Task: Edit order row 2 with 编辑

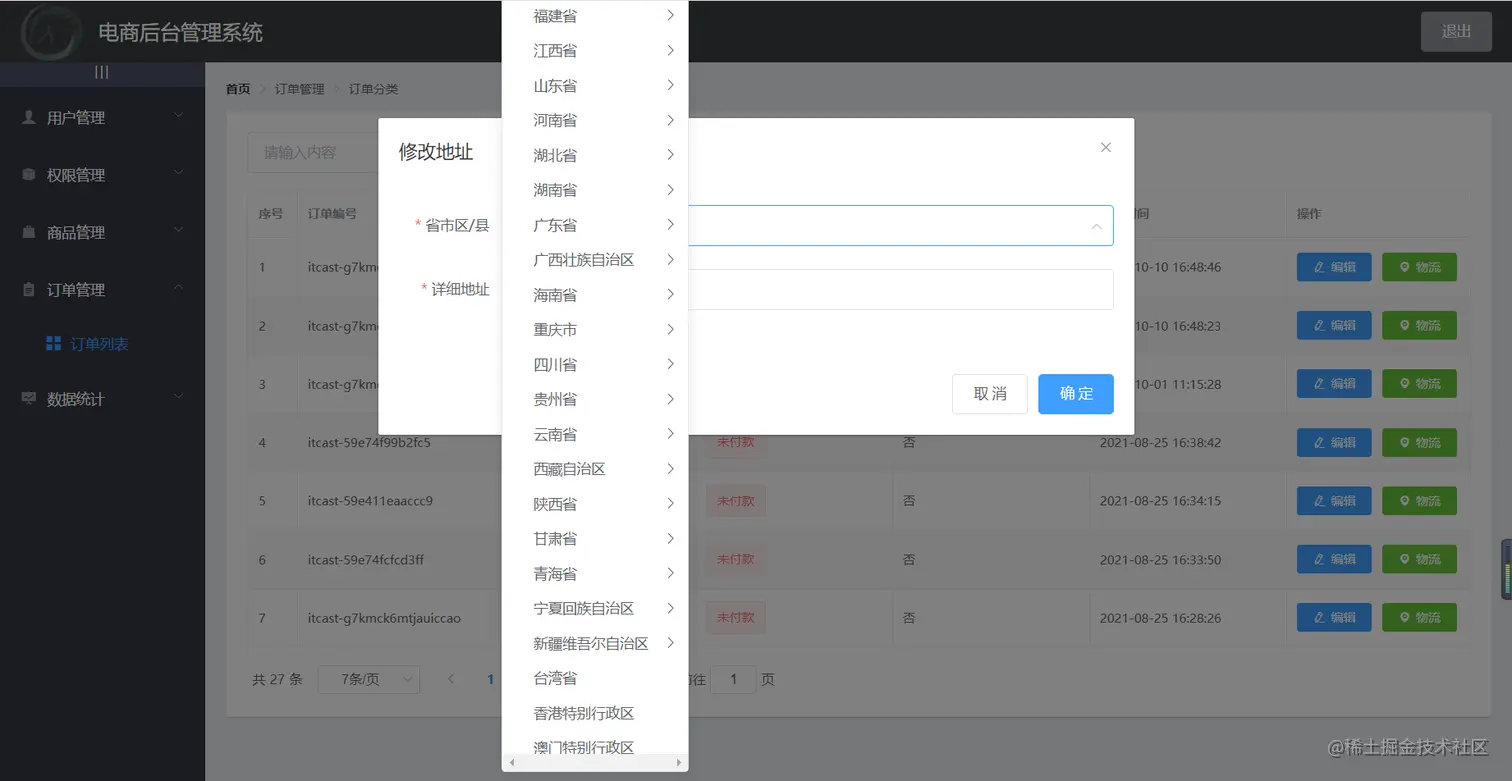Action: coord(1334,325)
